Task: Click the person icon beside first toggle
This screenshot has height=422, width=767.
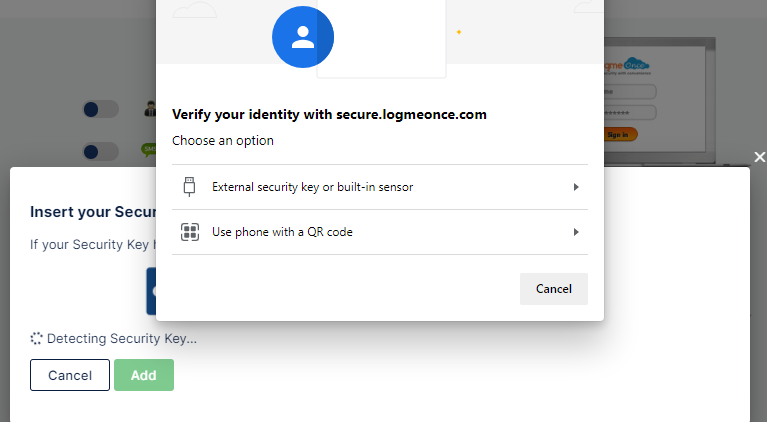Action: 150,109
